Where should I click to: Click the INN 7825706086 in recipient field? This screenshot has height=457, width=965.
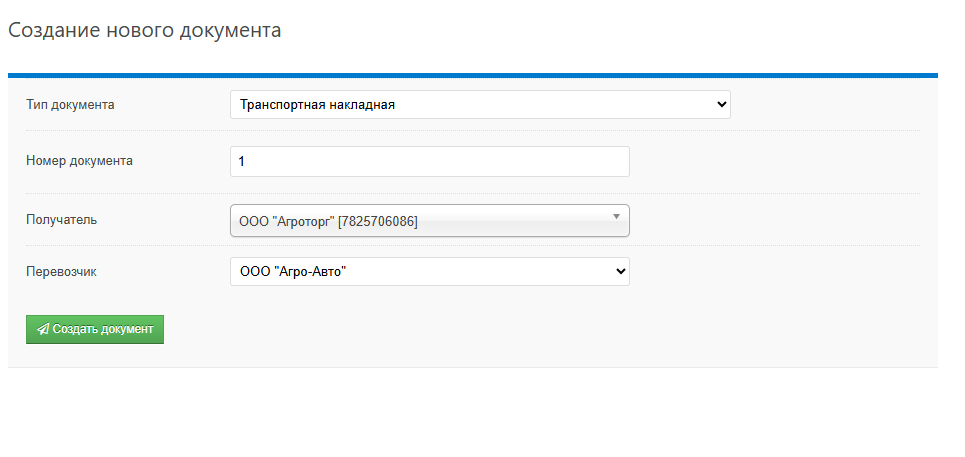pyautogui.click(x=378, y=222)
